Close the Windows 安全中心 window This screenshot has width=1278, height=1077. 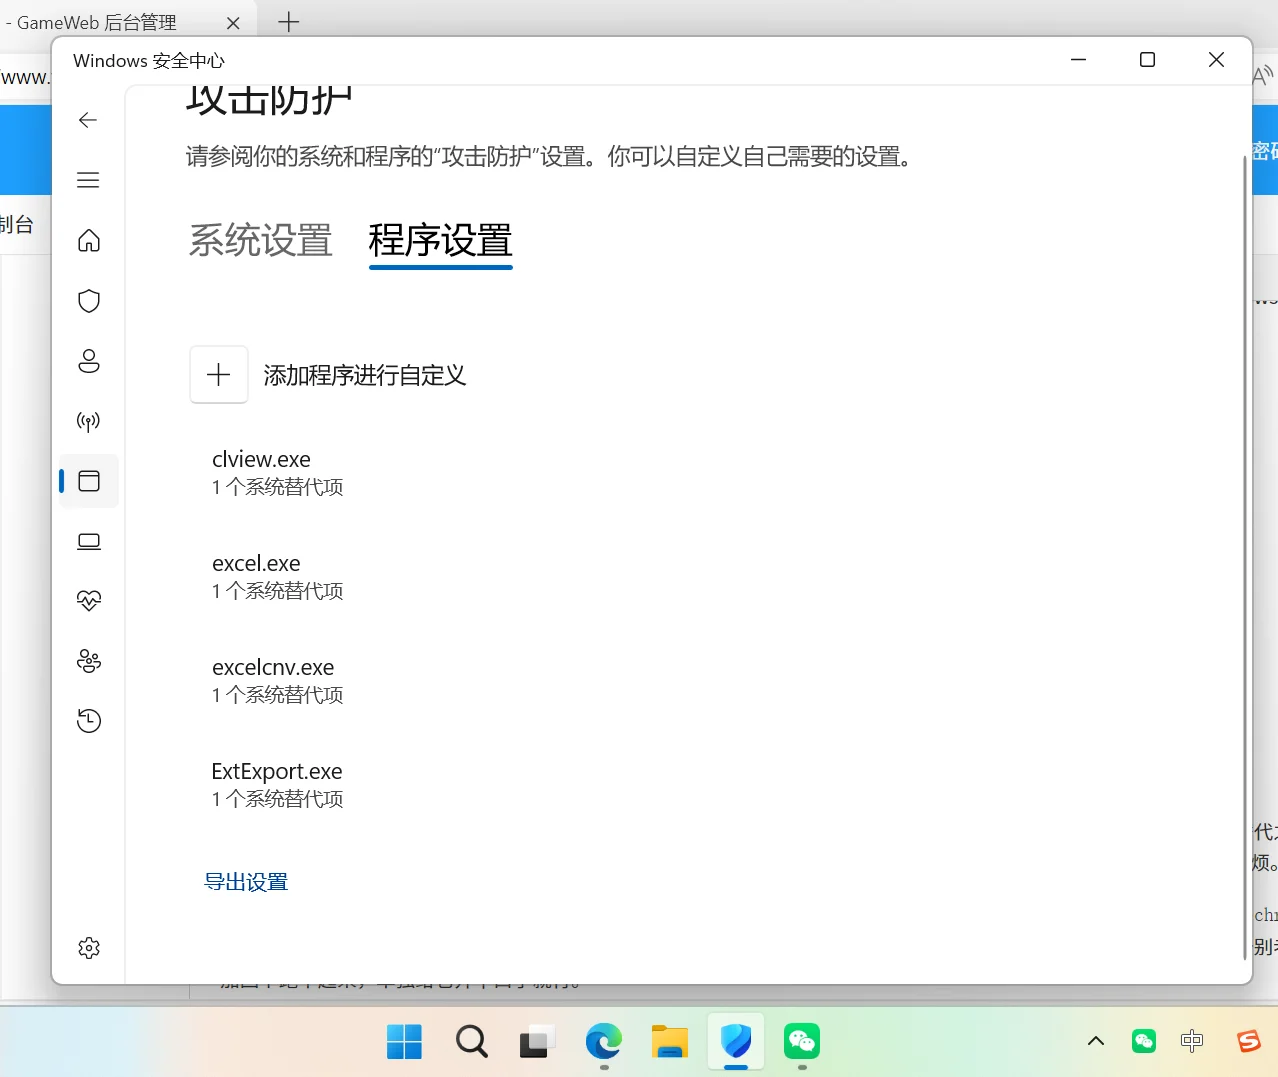pyautogui.click(x=1216, y=60)
